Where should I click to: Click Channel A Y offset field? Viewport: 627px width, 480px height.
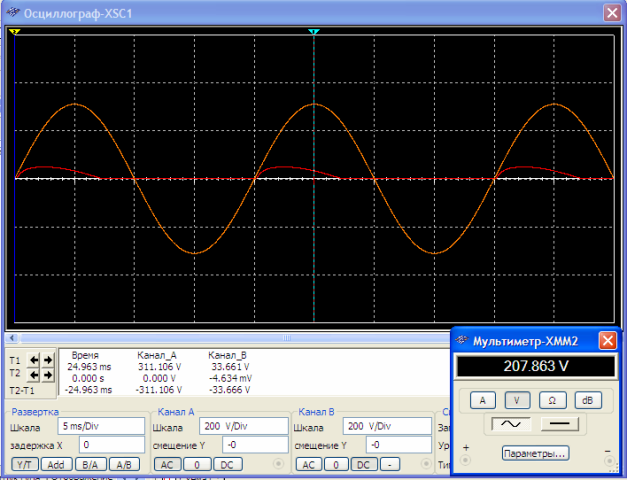(x=255, y=445)
